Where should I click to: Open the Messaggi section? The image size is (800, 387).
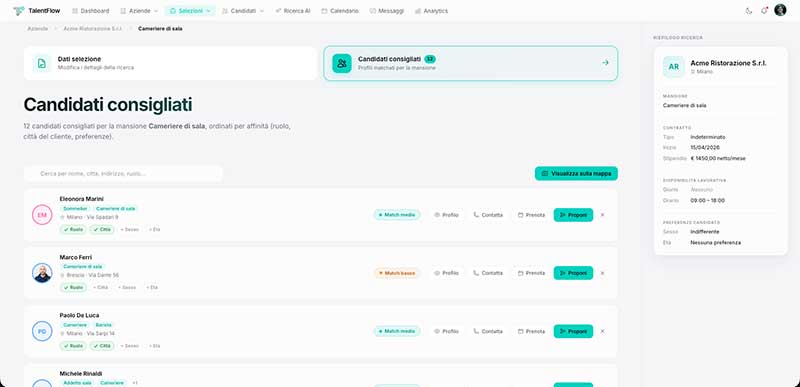click(387, 11)
